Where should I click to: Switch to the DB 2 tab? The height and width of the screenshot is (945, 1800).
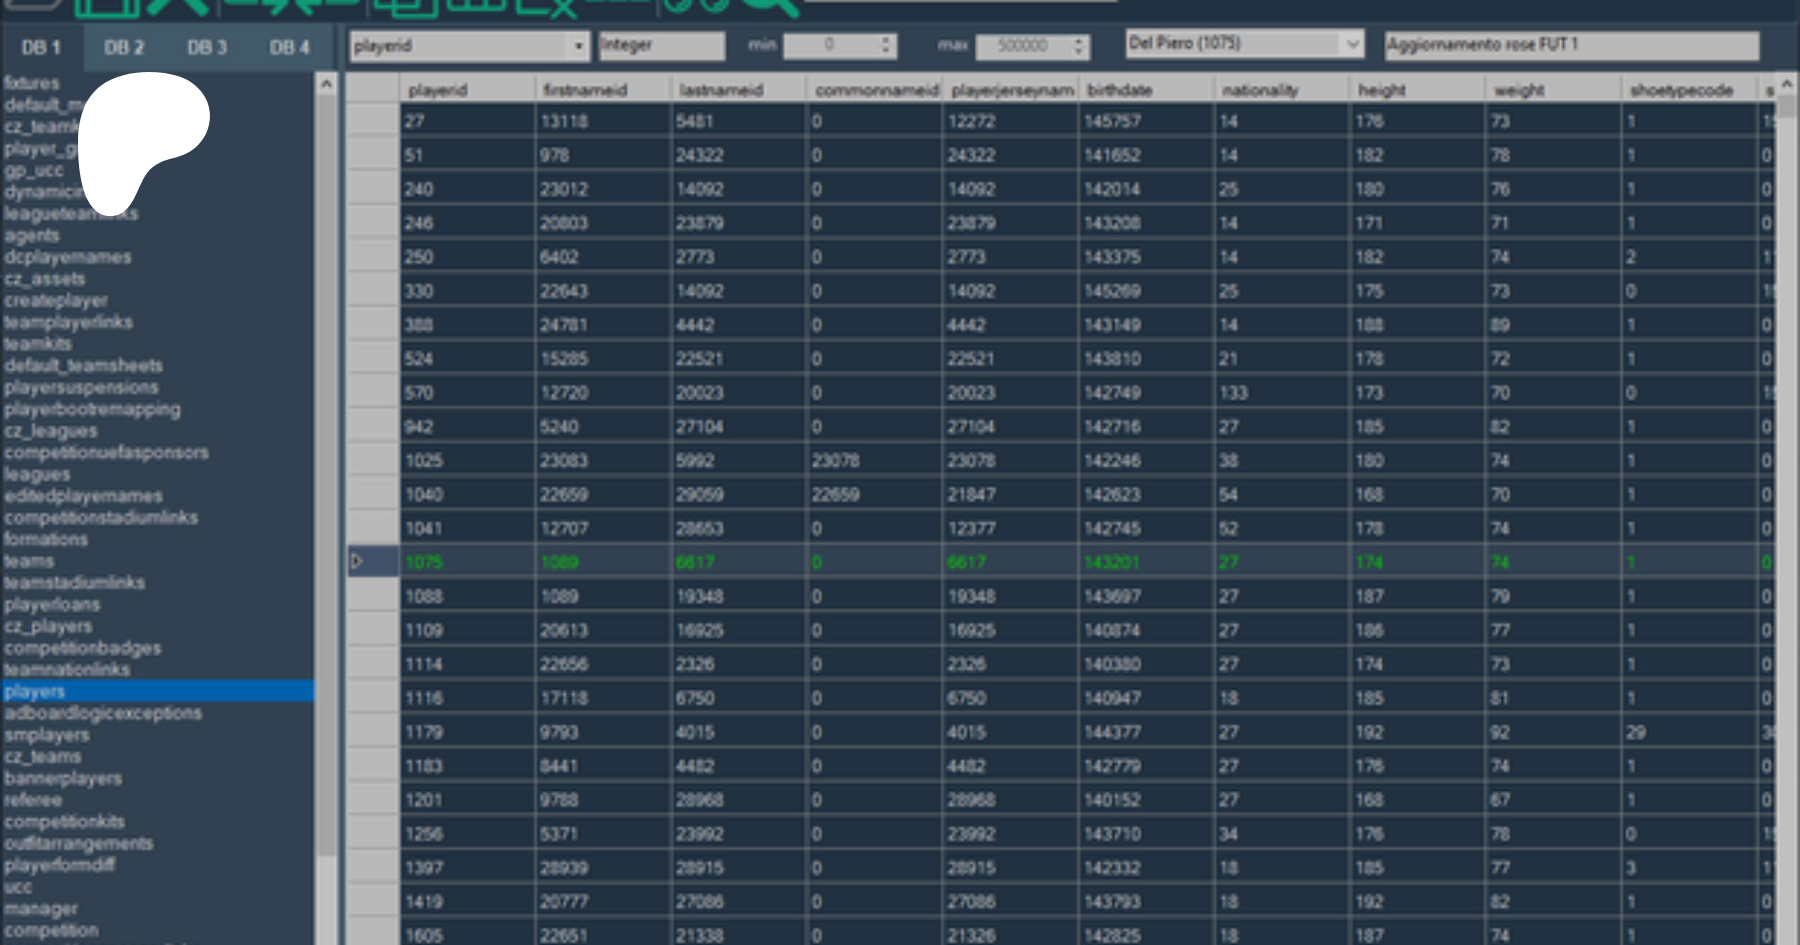124,47
